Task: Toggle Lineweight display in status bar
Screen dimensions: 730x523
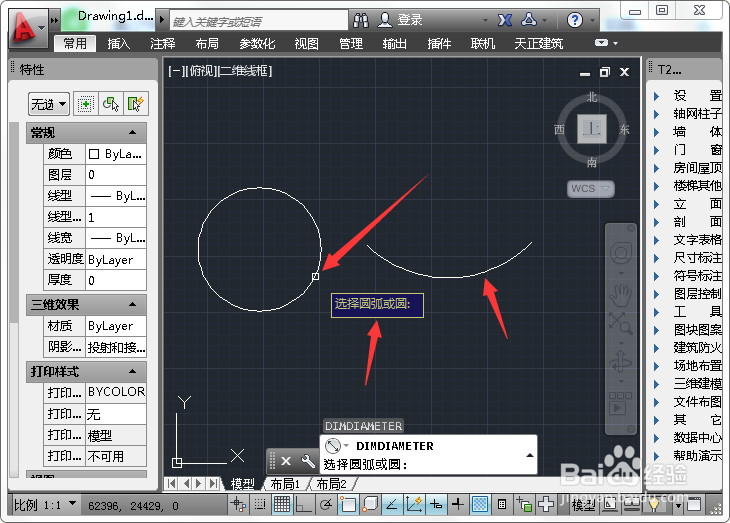Action: point(458,504)
